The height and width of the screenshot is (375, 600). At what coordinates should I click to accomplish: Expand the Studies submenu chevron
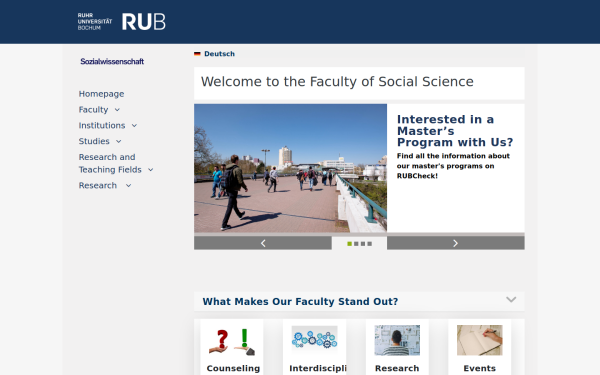119,142
